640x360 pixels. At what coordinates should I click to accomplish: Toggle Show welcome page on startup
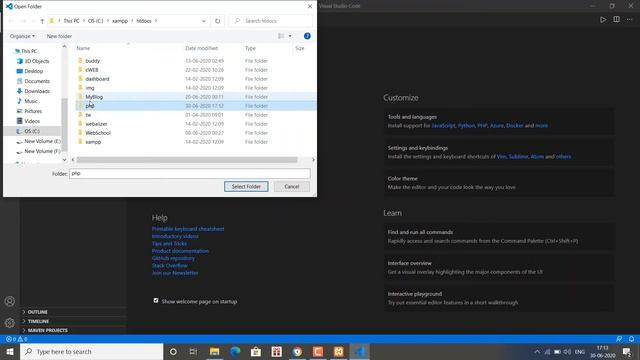coord(156,300)
